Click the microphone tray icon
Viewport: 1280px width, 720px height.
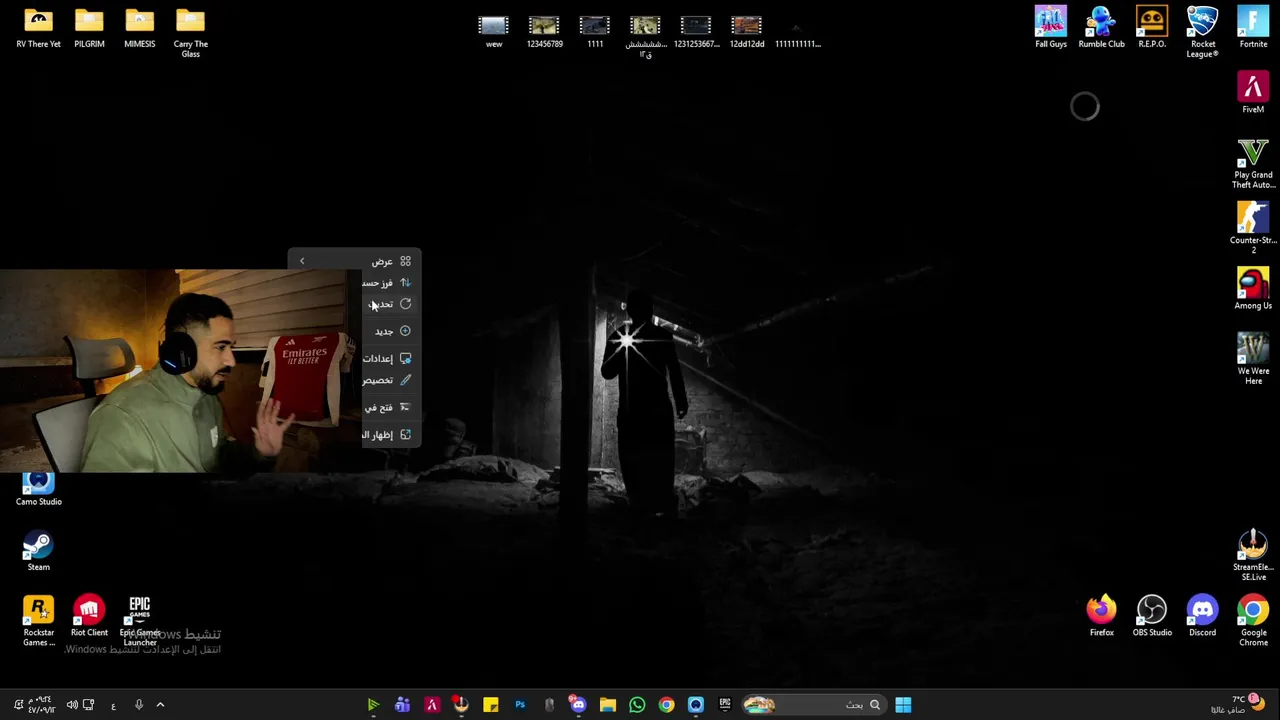(138, 705)
